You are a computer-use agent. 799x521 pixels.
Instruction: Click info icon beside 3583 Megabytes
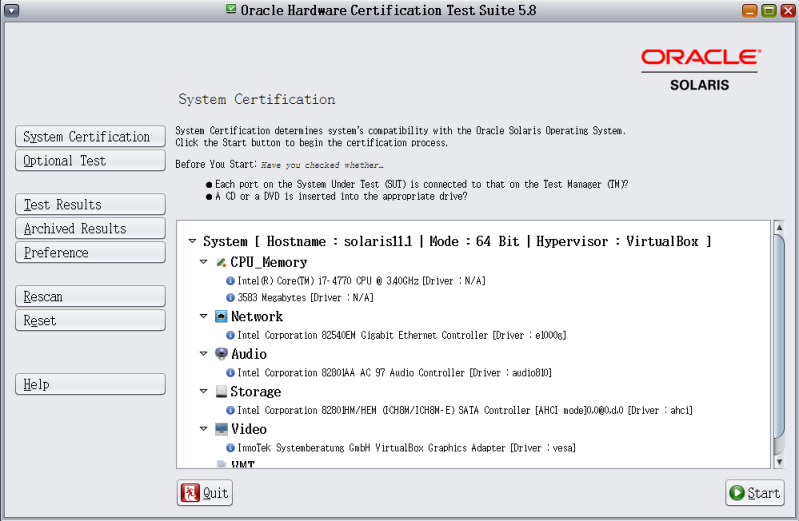click(x=230, y=298)
